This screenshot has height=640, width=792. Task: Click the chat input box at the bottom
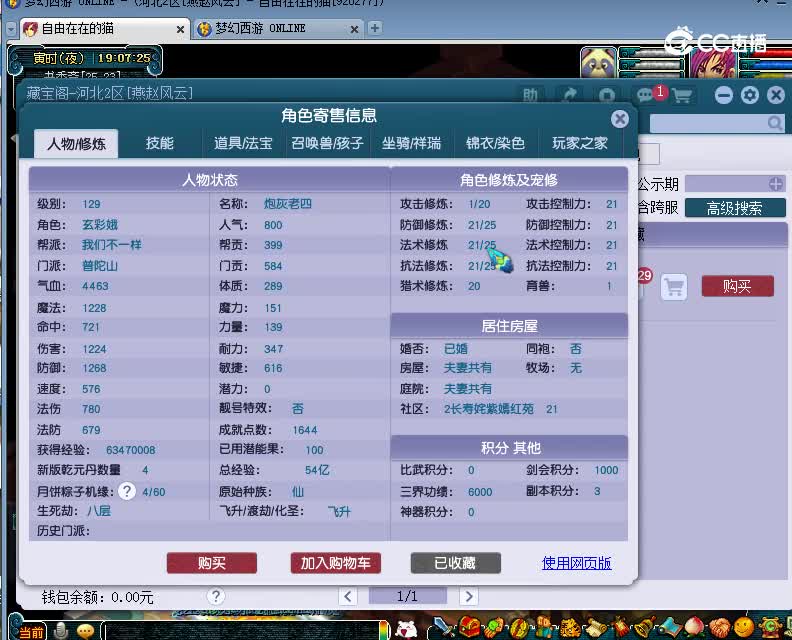242,630
